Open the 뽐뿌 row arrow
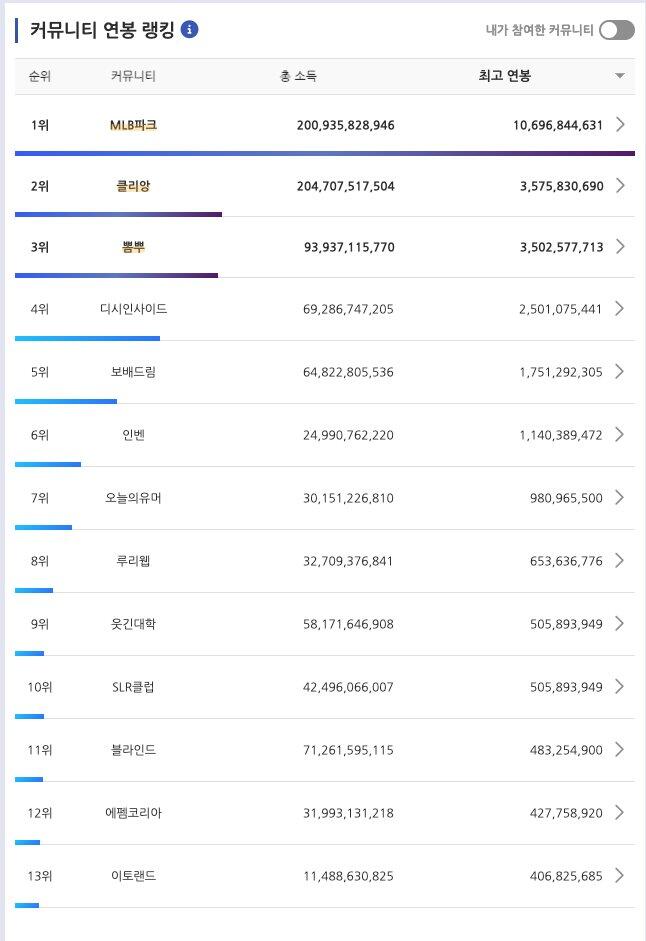This screenshot has height=941, width=646. [x=621, y=247]
